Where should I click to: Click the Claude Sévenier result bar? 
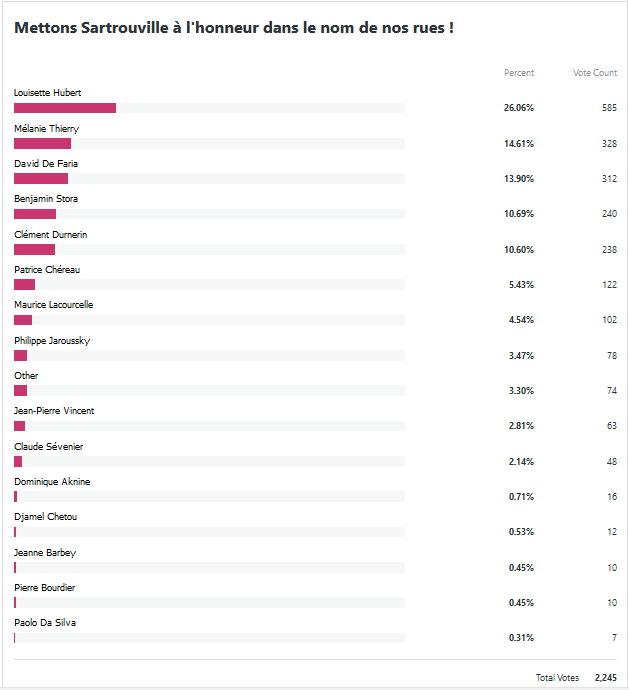[x=18, y=461]
